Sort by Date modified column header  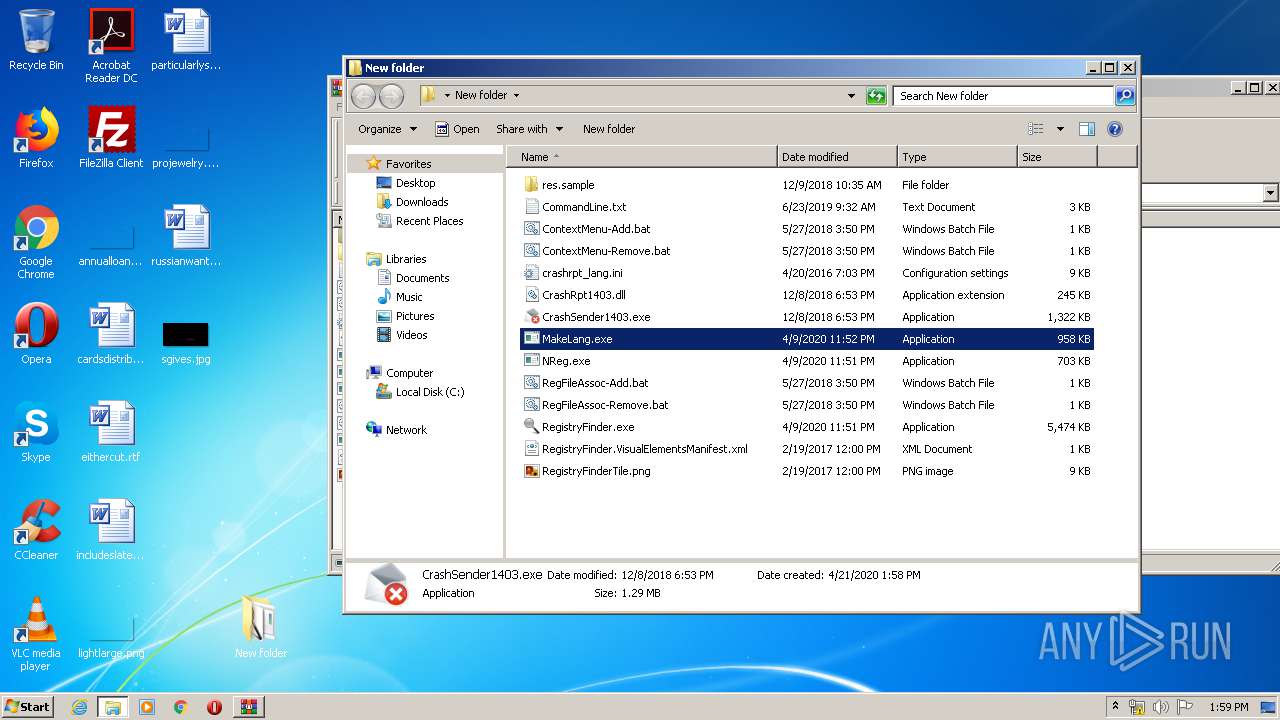pyautogui.click(x=837, y=157)
